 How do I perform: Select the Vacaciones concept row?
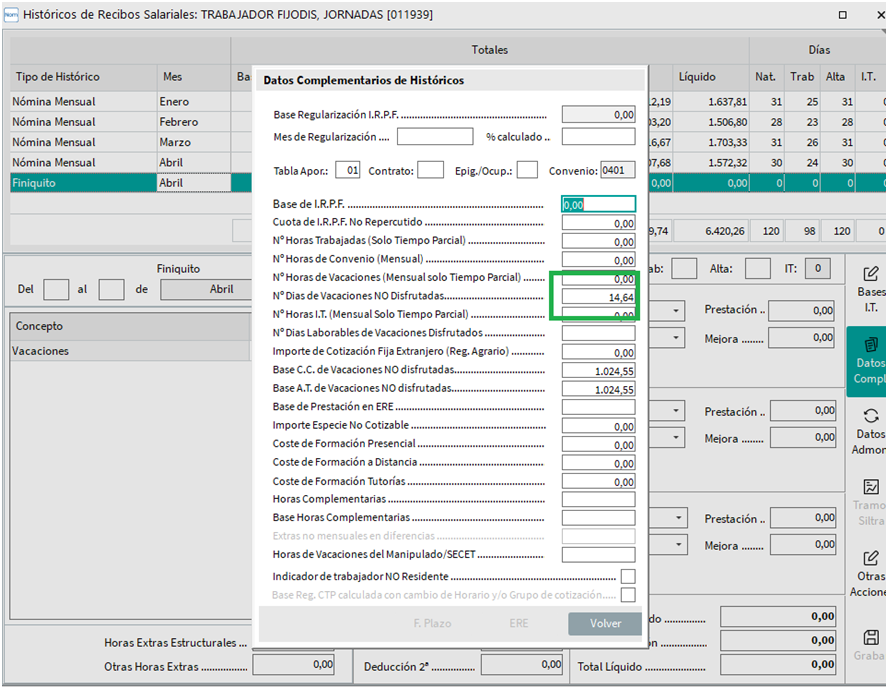point(130,351)
